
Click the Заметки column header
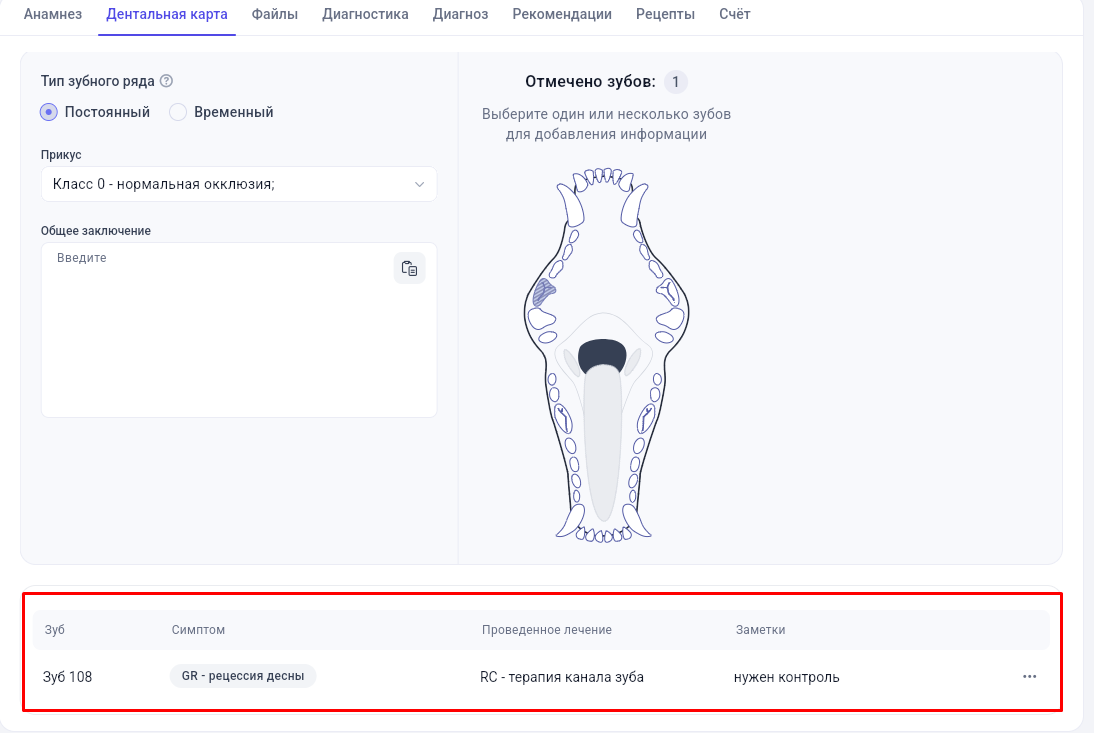coord(760,630)
